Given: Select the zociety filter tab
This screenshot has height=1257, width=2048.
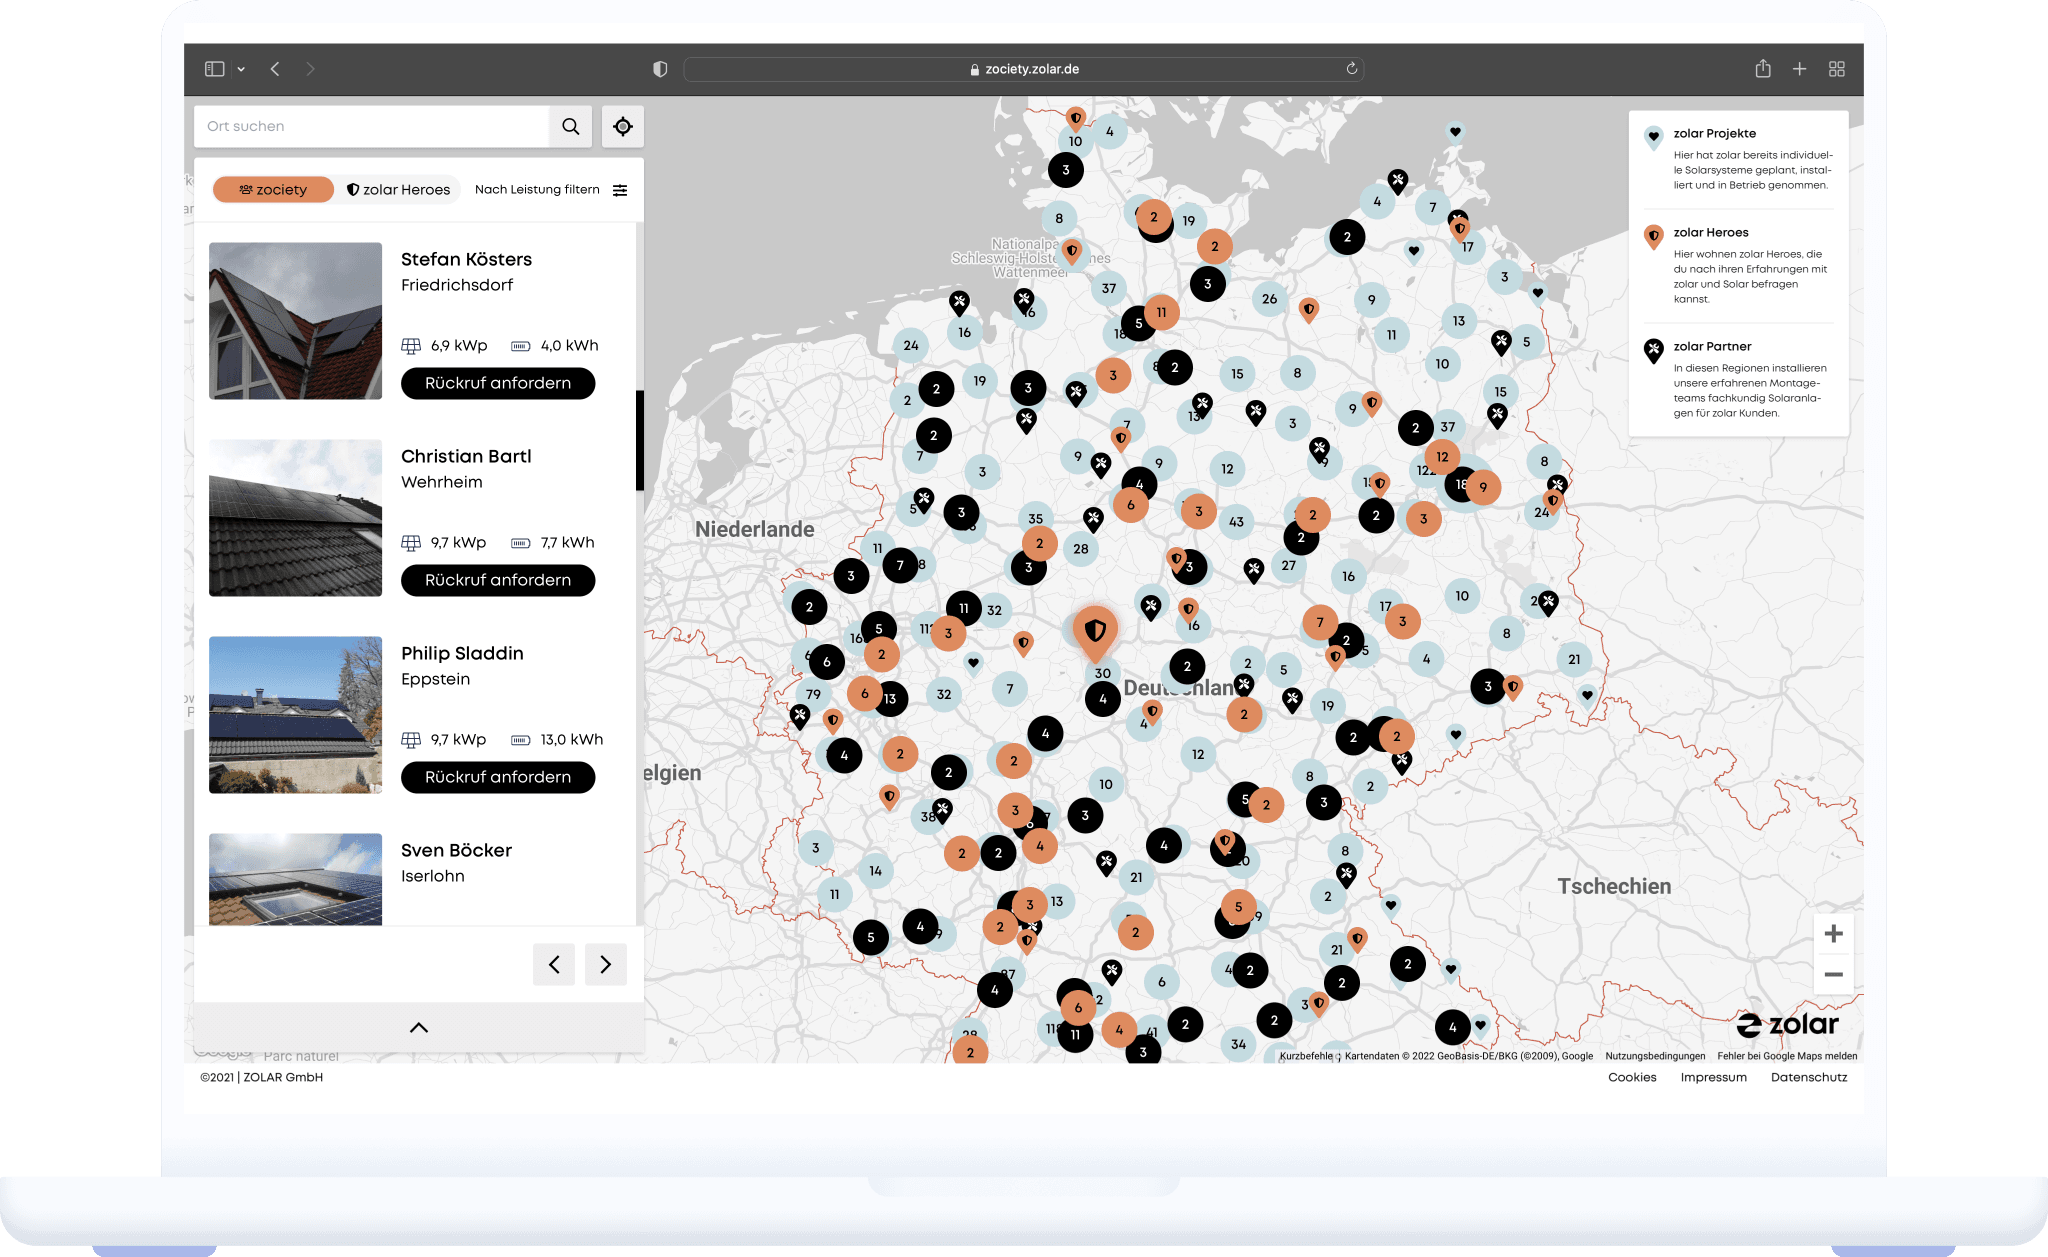Looking at the screenshot, I should point(273,190).
